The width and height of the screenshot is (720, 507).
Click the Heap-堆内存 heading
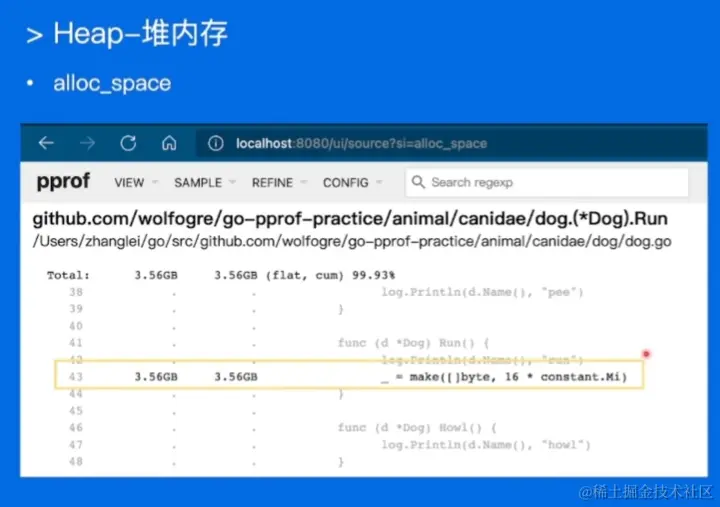(x=141, y=34)
